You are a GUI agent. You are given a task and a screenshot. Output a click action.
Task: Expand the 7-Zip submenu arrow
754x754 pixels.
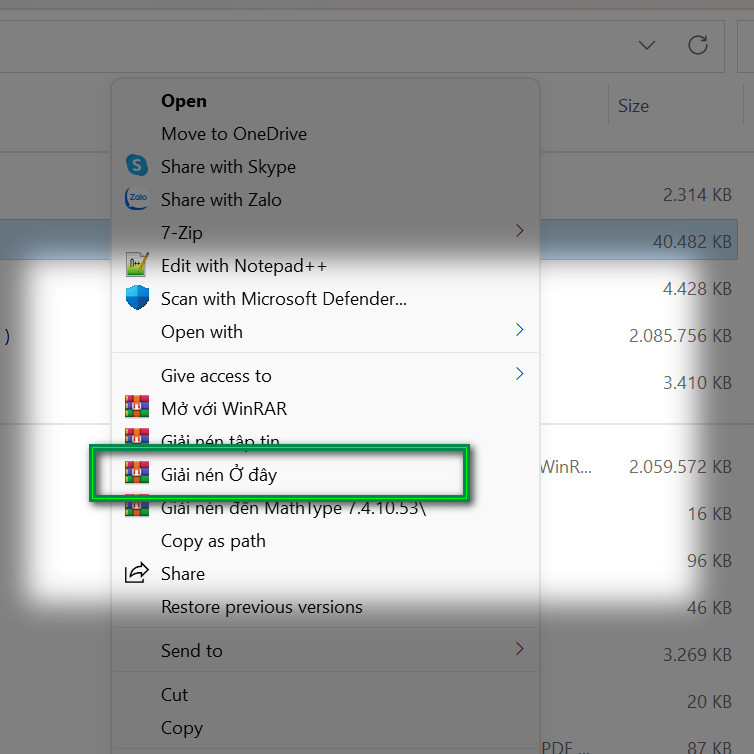point(519,231)
